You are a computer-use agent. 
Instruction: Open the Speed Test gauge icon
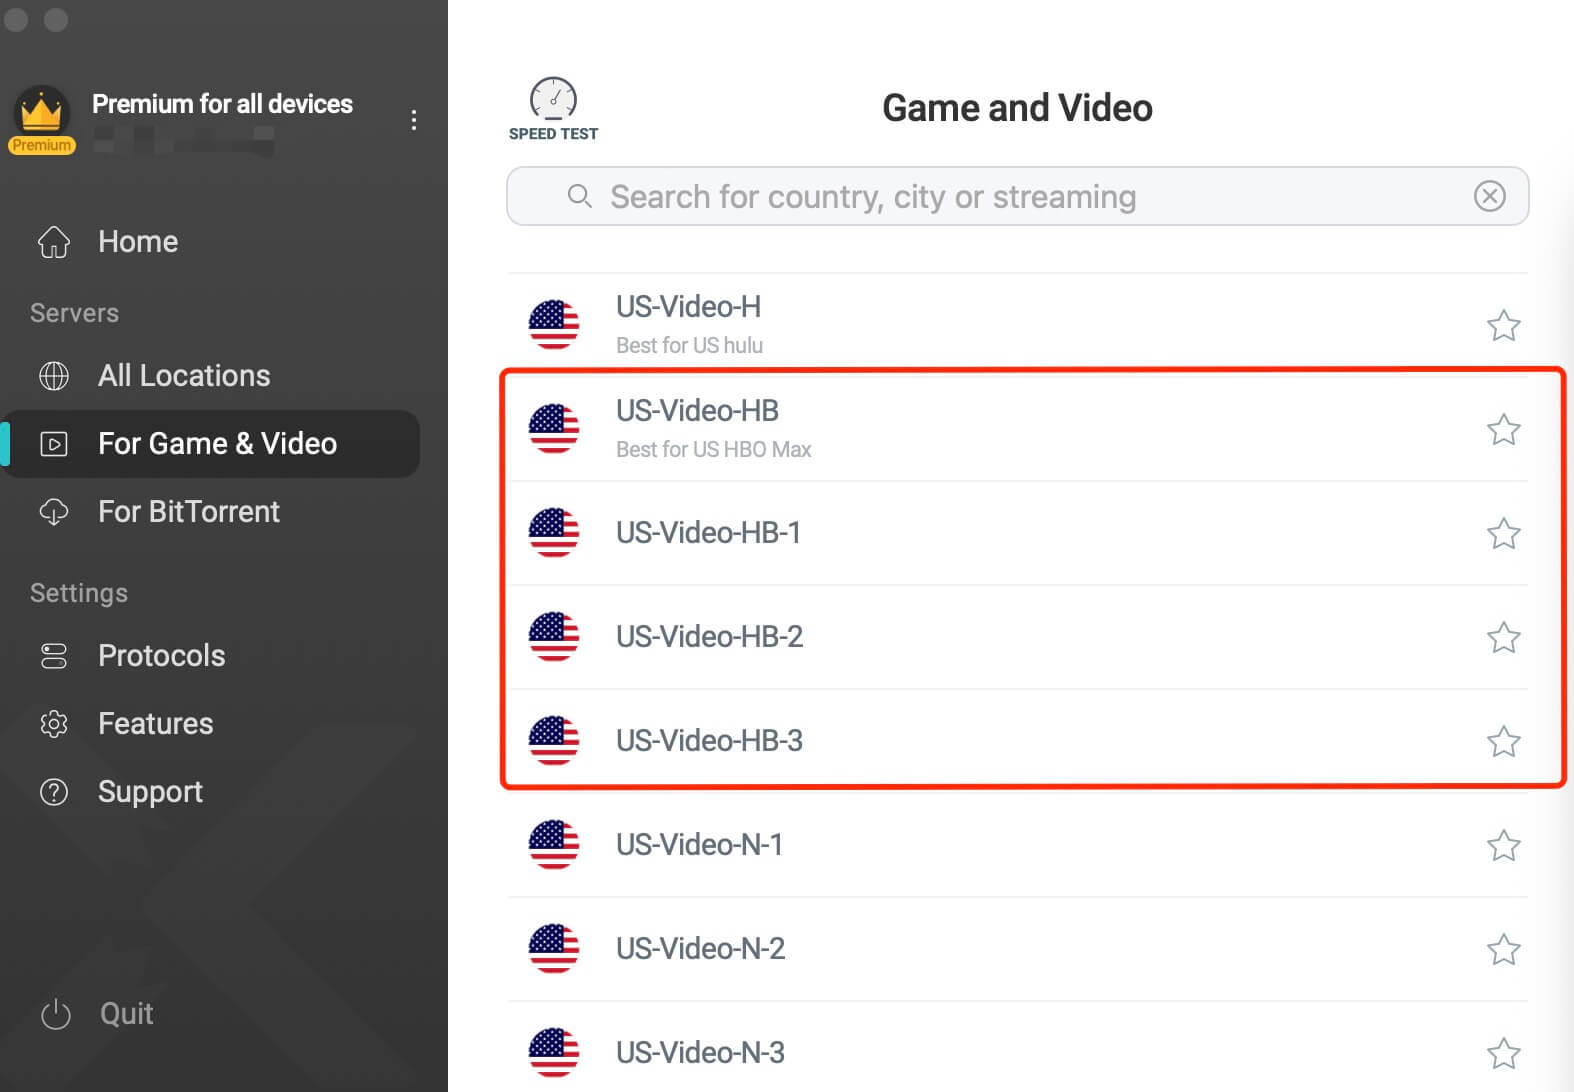pos(553,98)
